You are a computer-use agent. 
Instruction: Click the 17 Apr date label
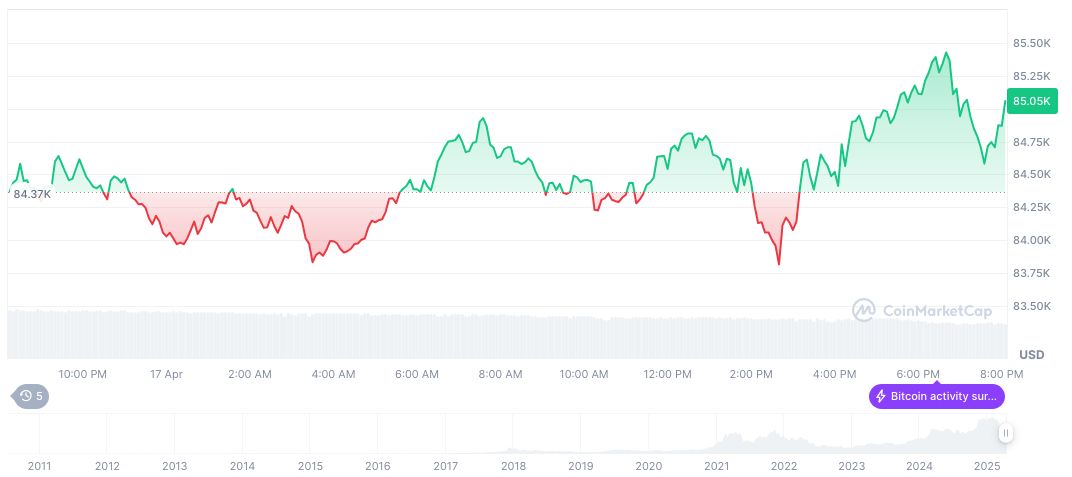pos(166,374)
